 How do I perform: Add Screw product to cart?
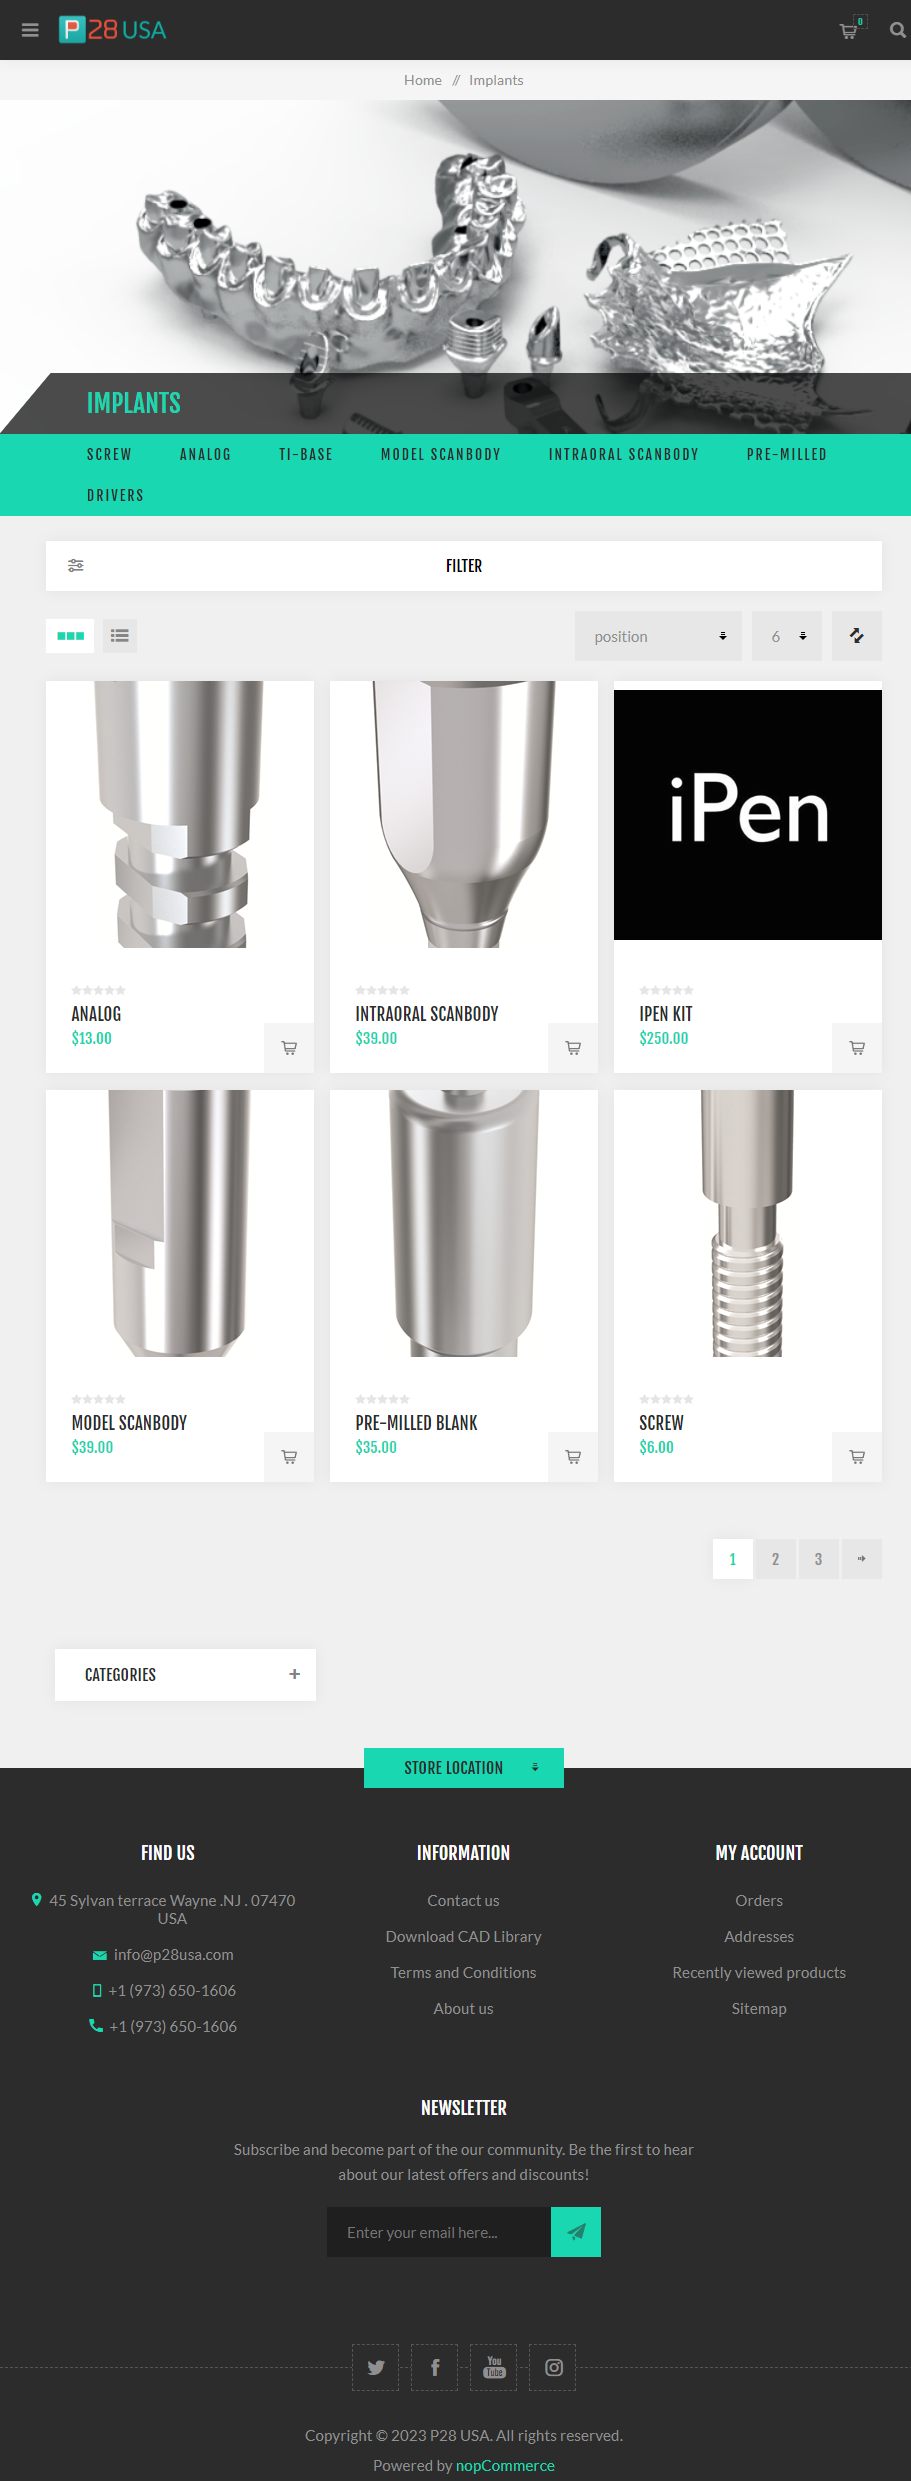point(857,1457)
